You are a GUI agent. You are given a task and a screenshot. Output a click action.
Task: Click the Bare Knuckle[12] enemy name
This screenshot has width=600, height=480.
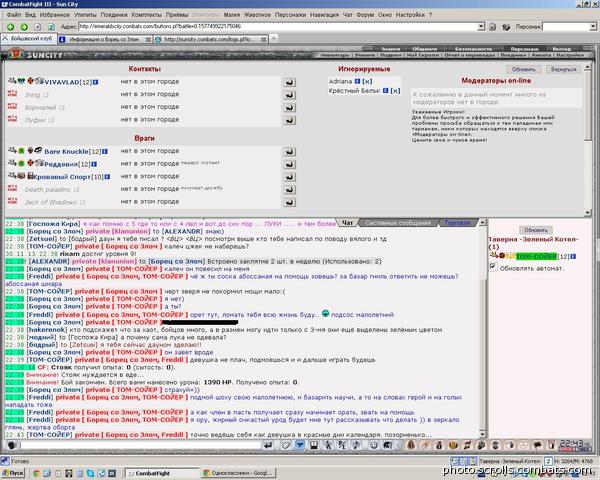[72, 152]
